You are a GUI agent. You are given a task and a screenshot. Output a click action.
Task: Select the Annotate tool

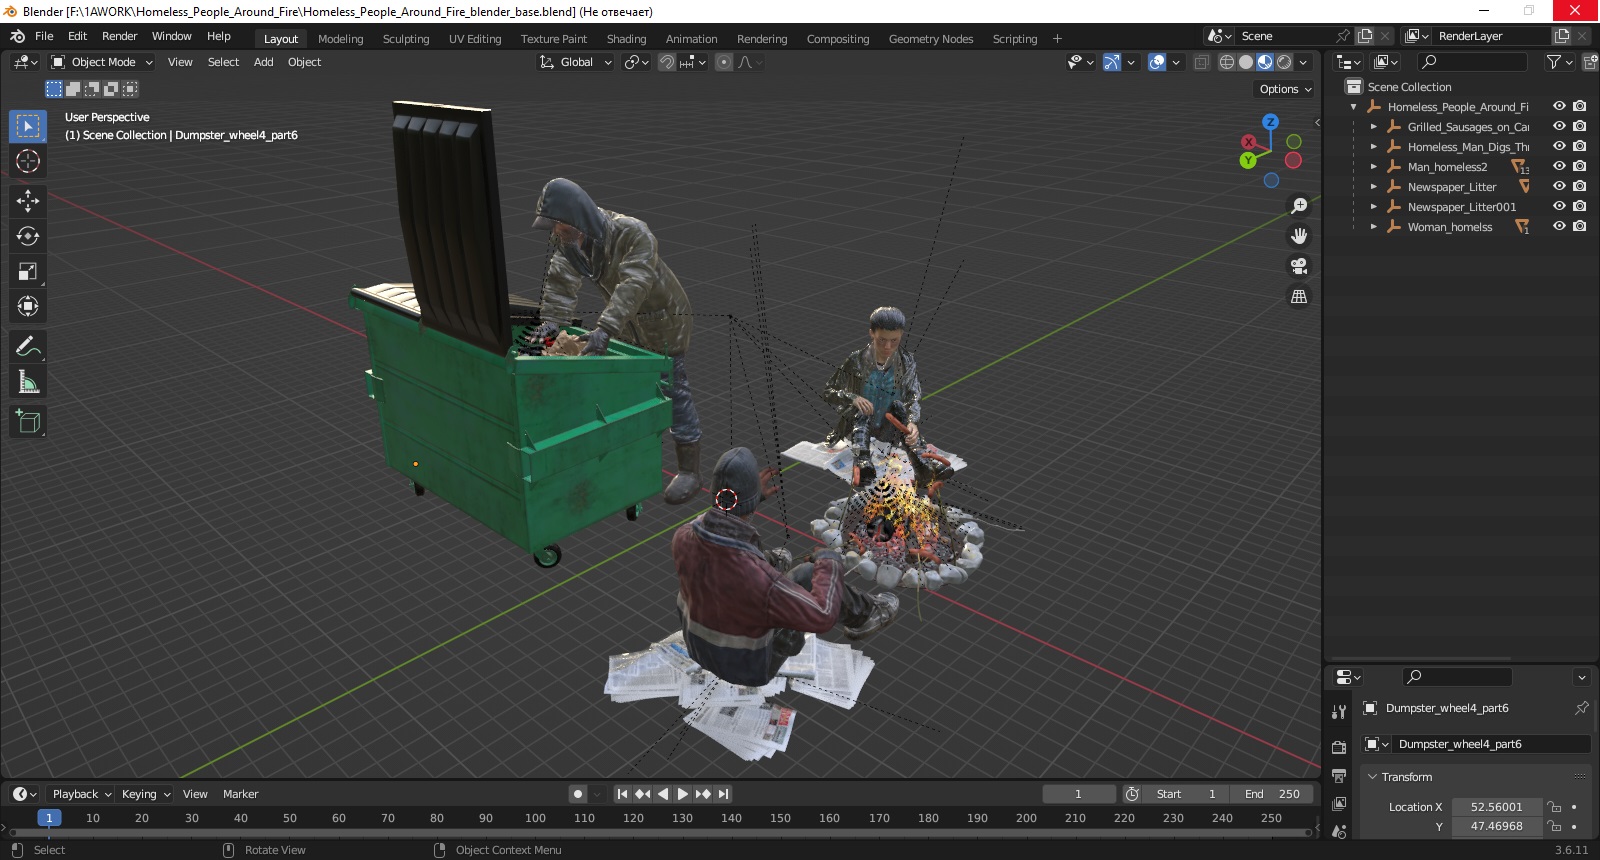tap(28, 346)
